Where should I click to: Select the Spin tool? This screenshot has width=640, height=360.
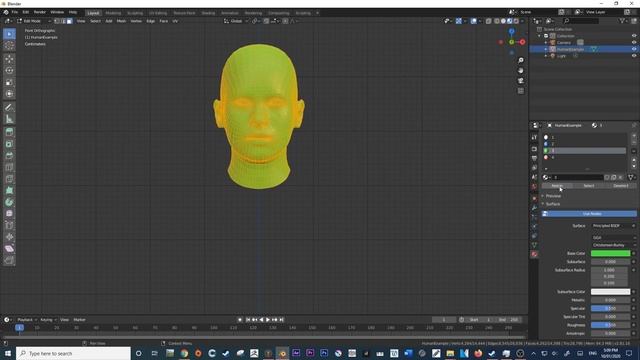pyautogui.click(x=9, y=202)
